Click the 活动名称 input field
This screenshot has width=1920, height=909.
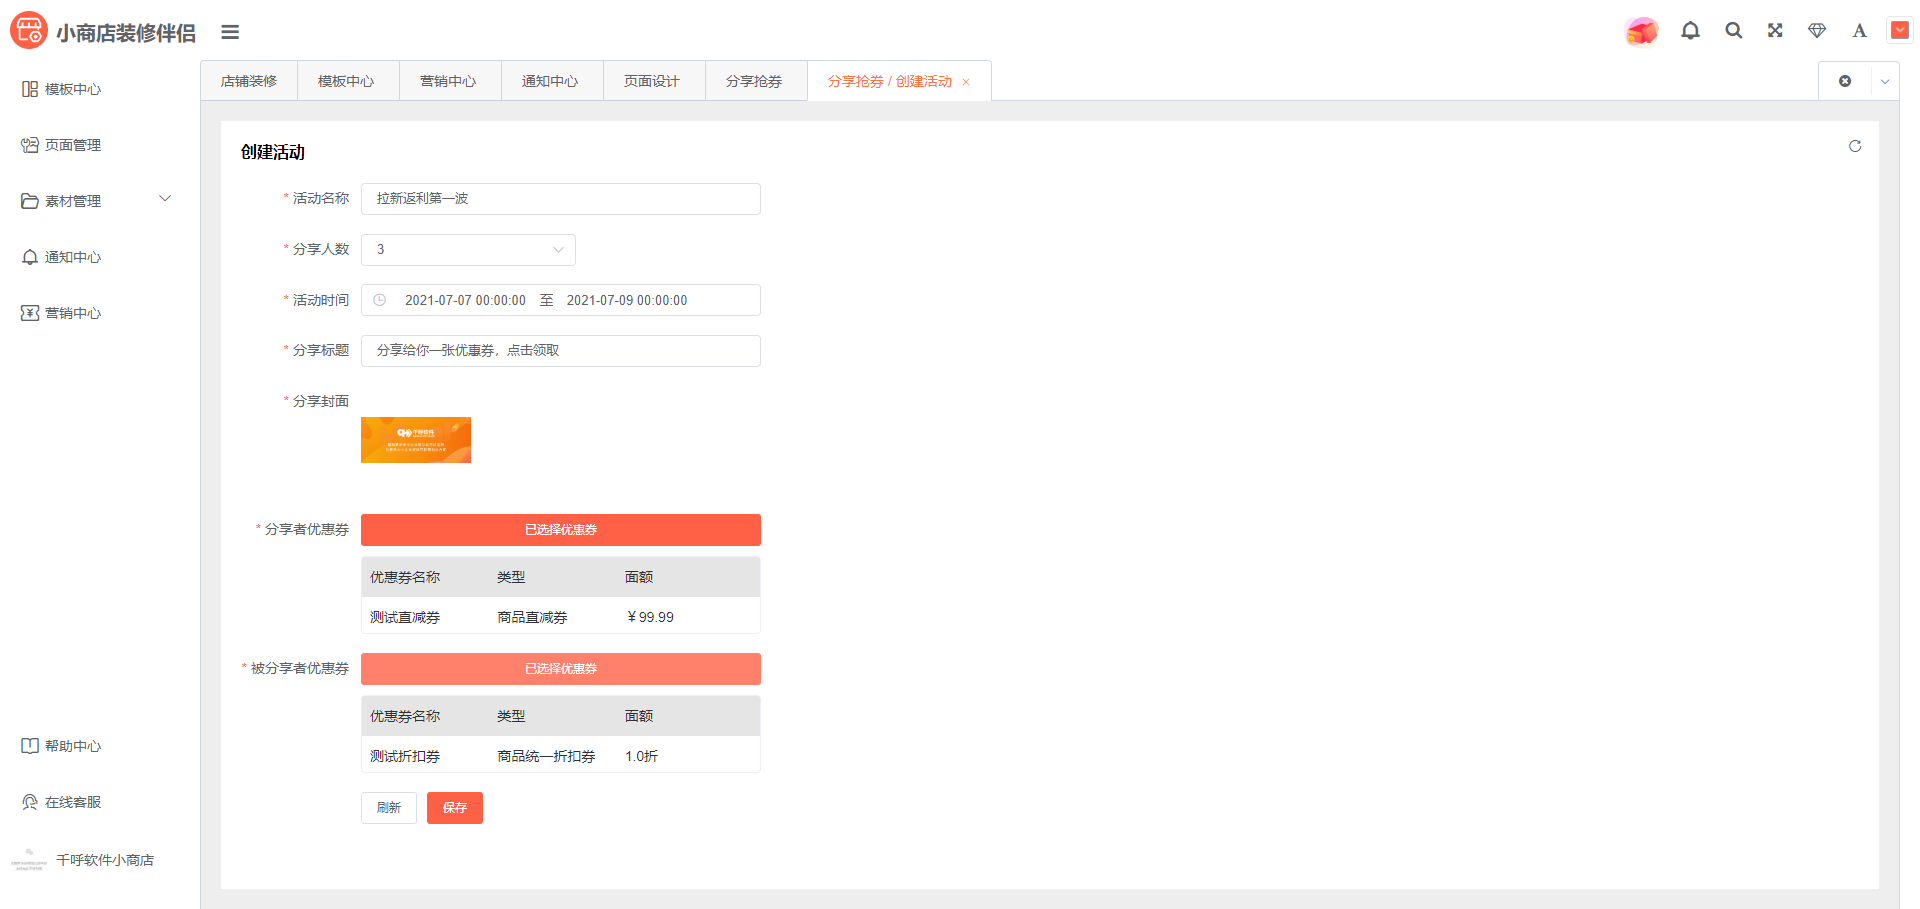click(561, 199)
